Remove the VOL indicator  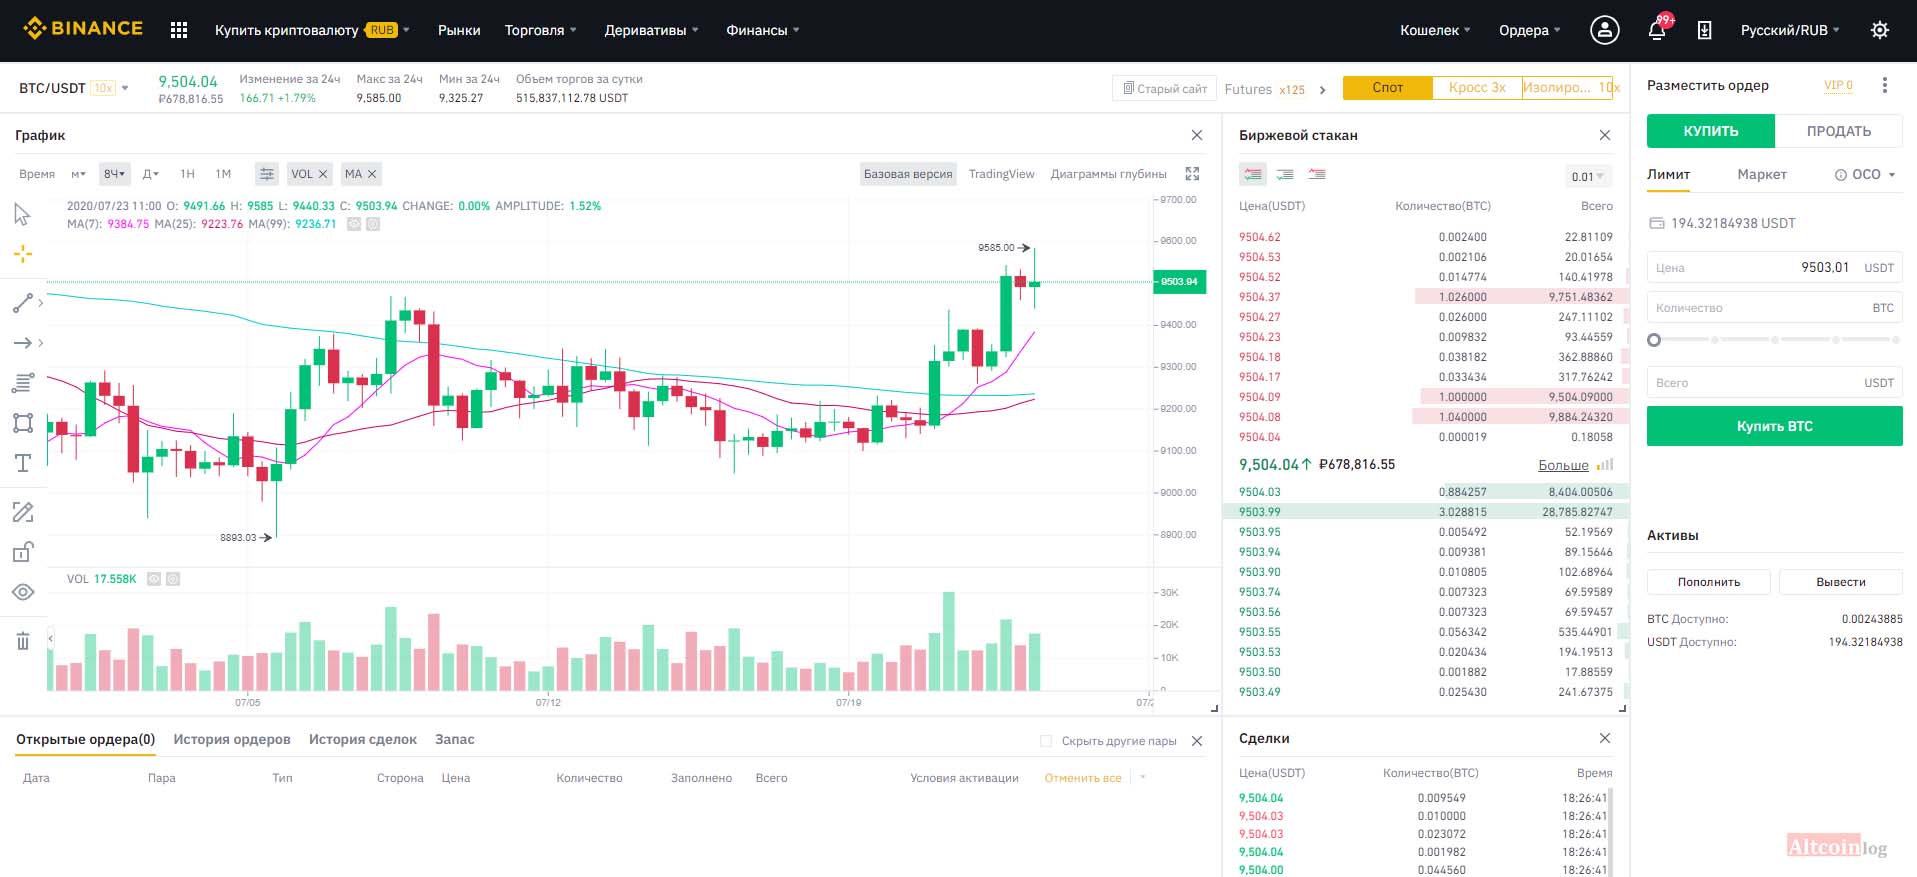pyautogui.click(x=323, y=174)
